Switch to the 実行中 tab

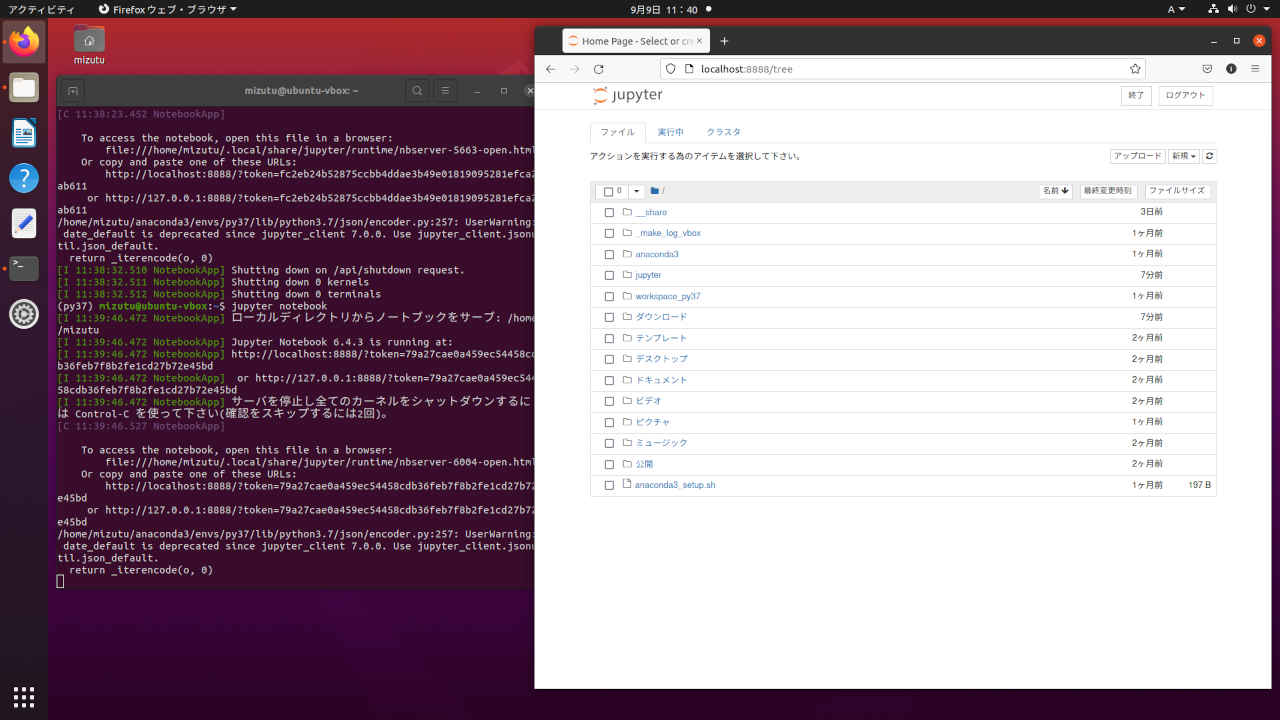670,132
